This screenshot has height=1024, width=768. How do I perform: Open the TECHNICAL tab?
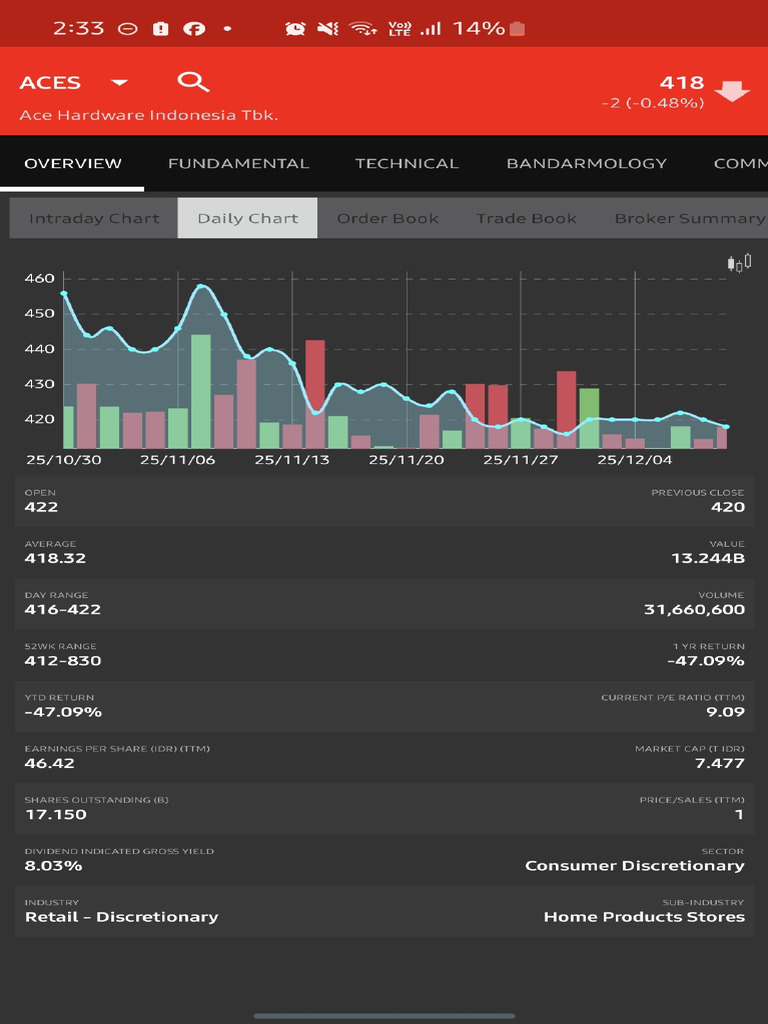point(407,163)
